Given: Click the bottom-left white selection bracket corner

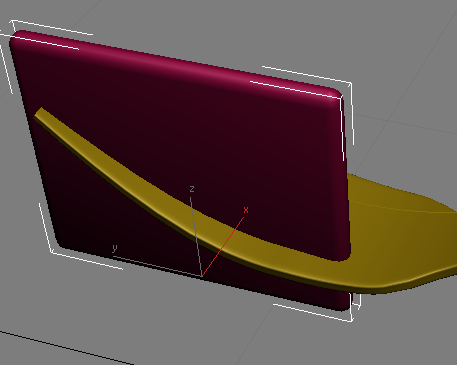Looking at the screenshot, I should [53, 252].
